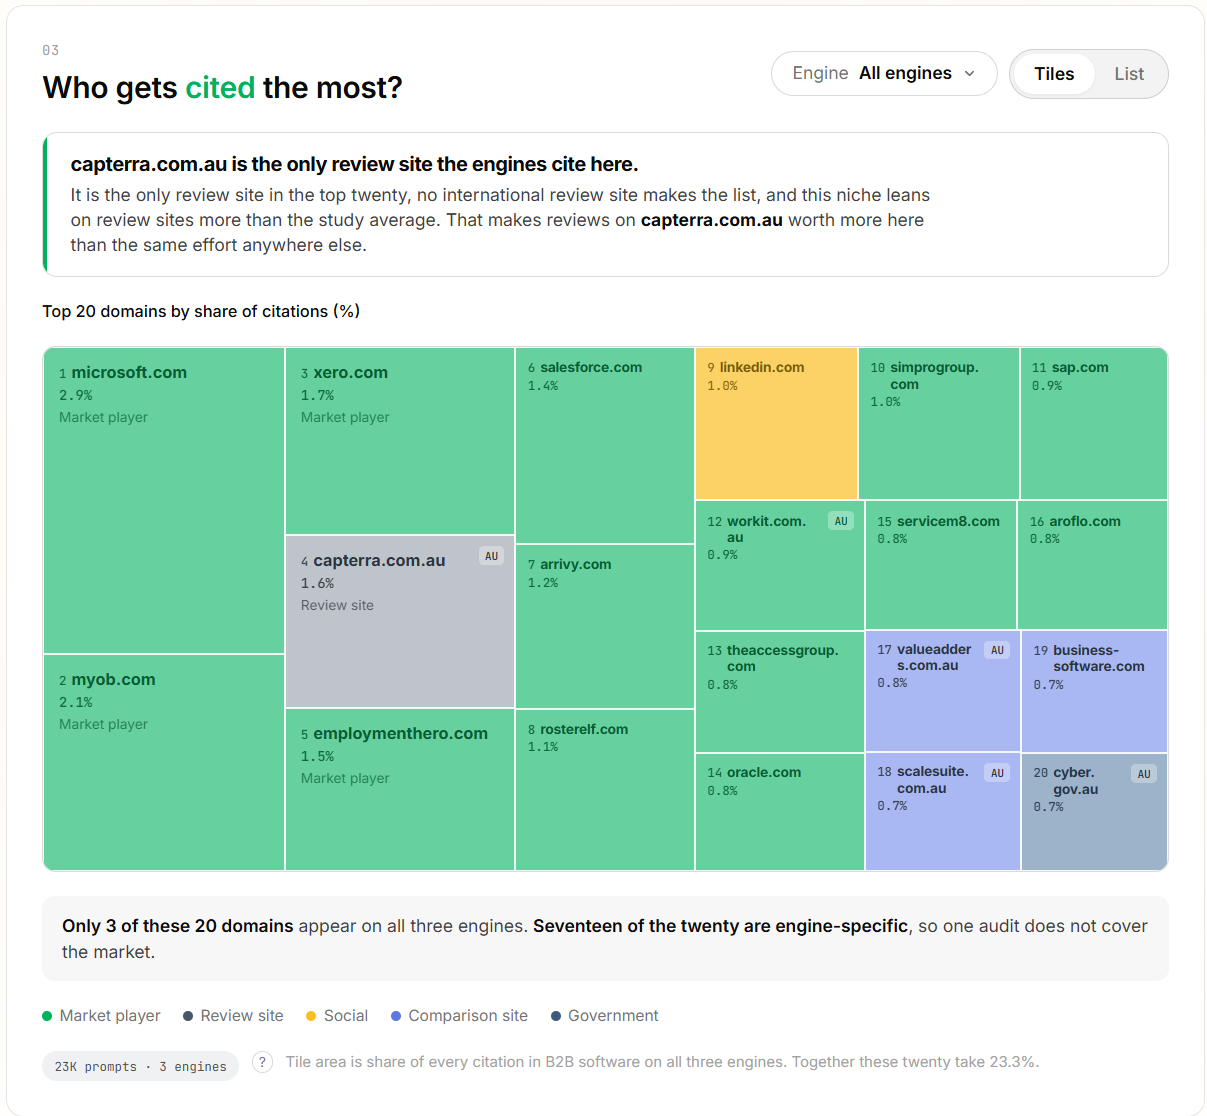
Task: Click the 'Who gets cited the most?' heading
Action: (222, 88)
